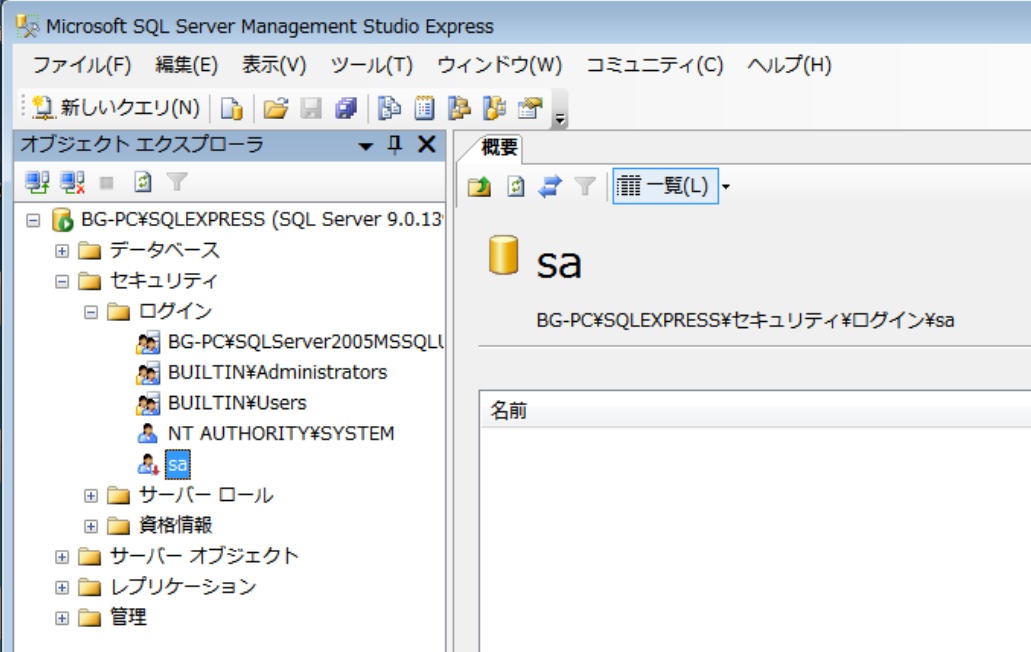Viewport: 1031px width, 652px height.
Task: Click the save all icon
Action: (x=346, y=108)
